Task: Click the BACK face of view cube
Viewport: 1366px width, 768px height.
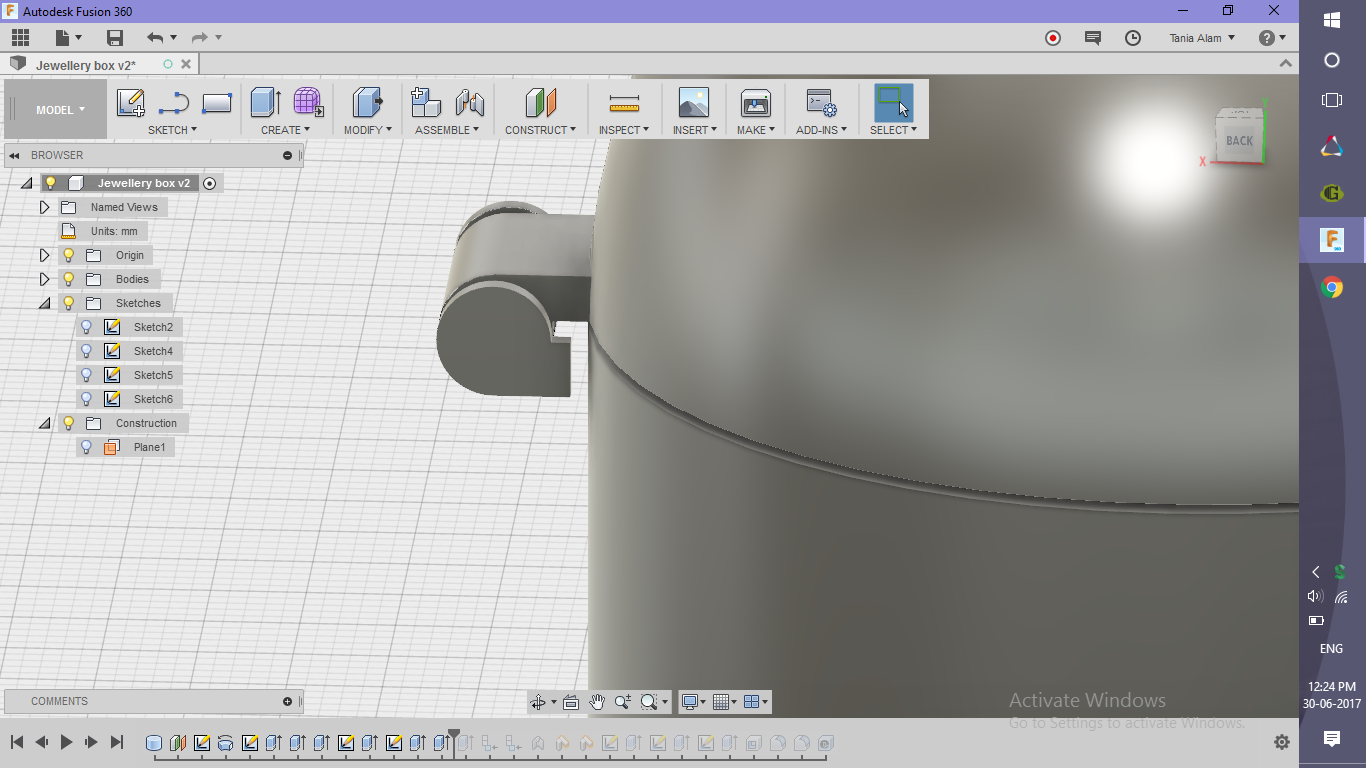Action: (x=1239, y=141)
